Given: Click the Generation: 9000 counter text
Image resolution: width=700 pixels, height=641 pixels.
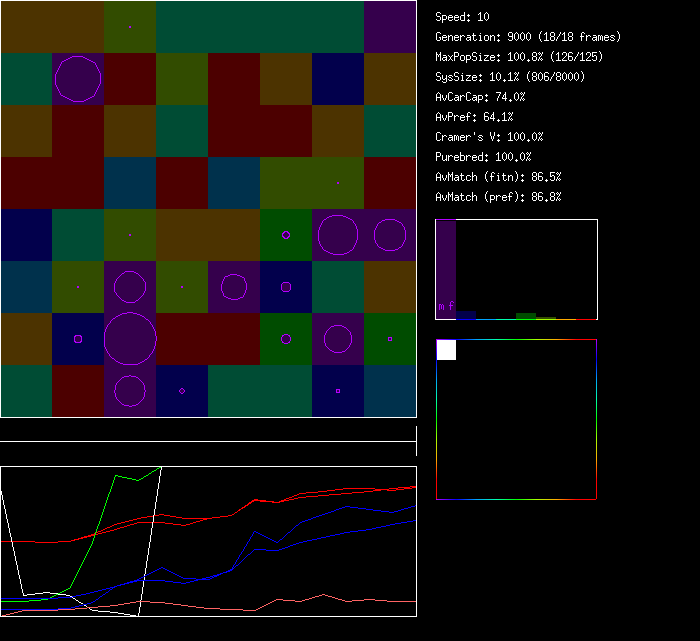Looking at the screenshot, I should coord(527,37).
